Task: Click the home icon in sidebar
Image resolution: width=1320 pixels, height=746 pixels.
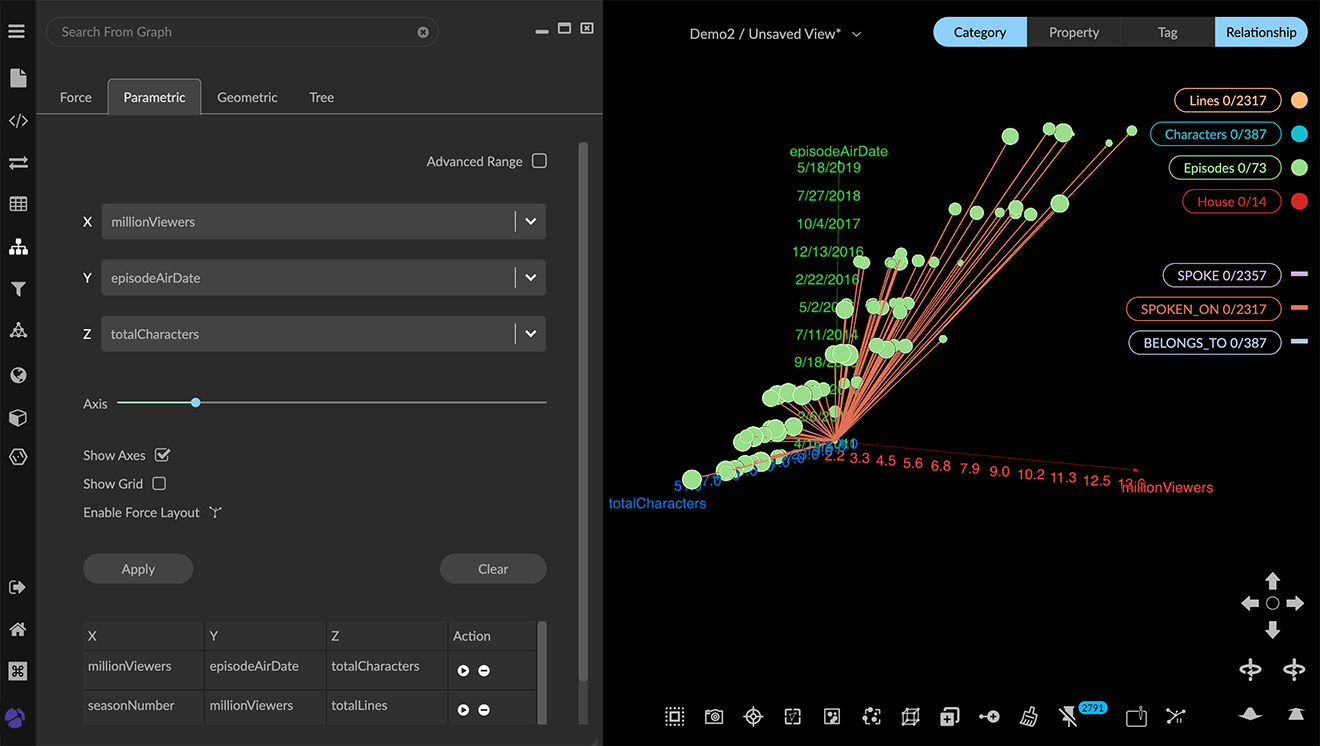Action: (x=18, y=629)
